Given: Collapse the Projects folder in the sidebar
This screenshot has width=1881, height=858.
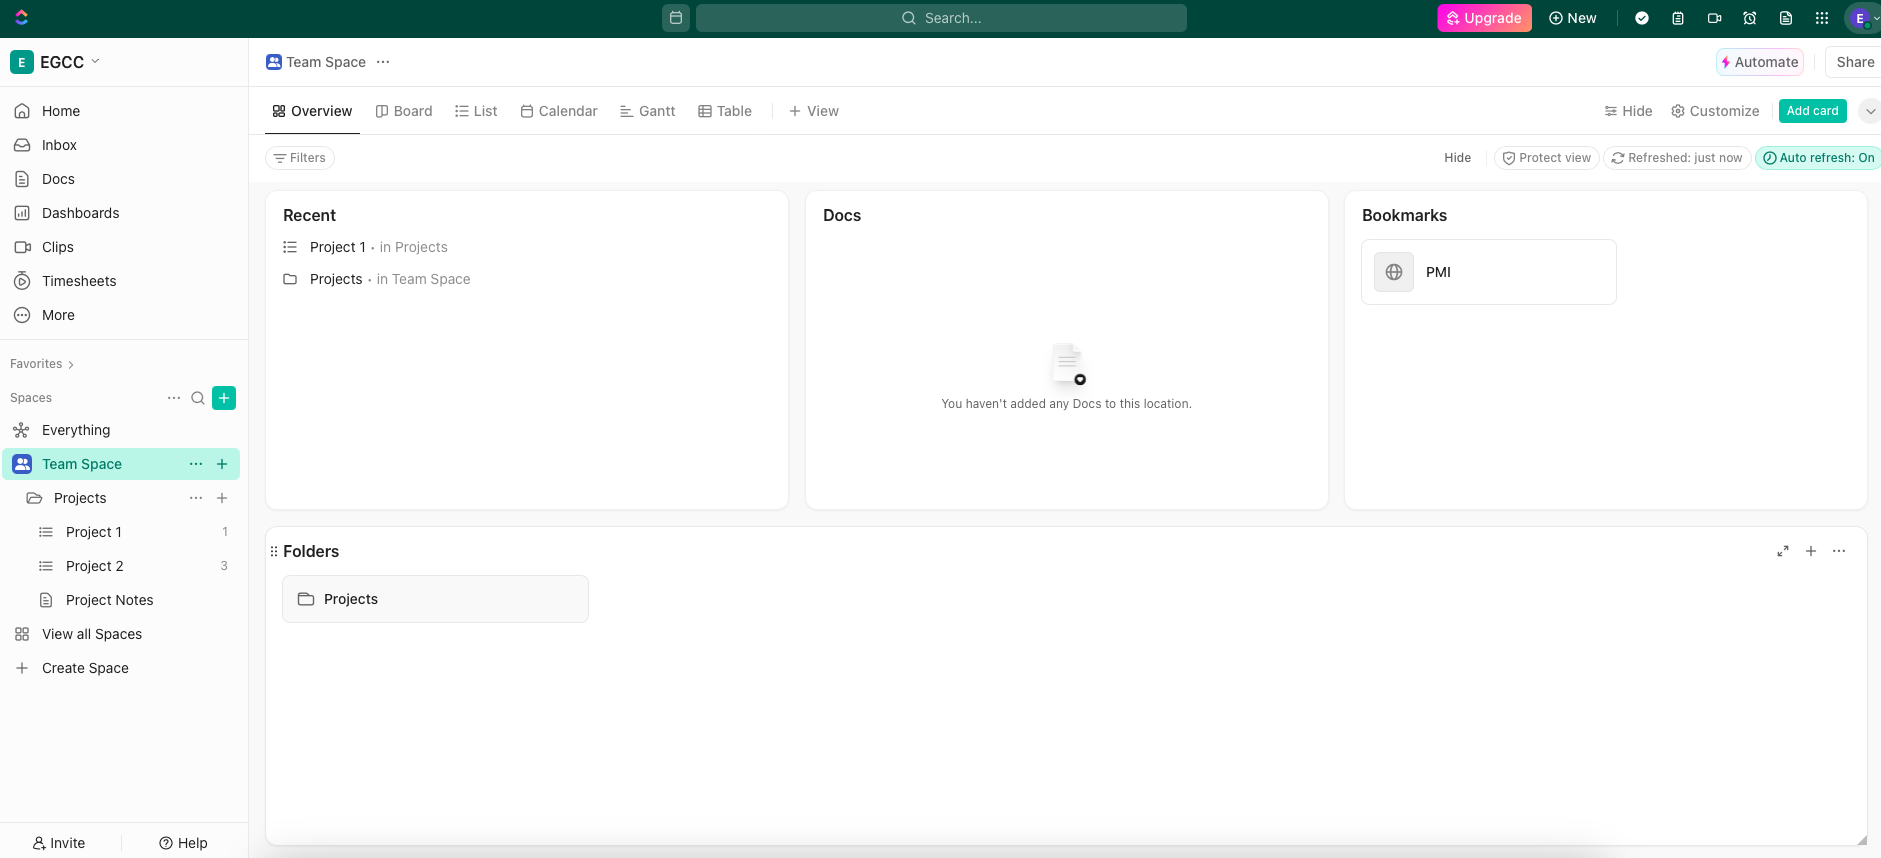Looking at the screenshot, I should click(34, 498).
